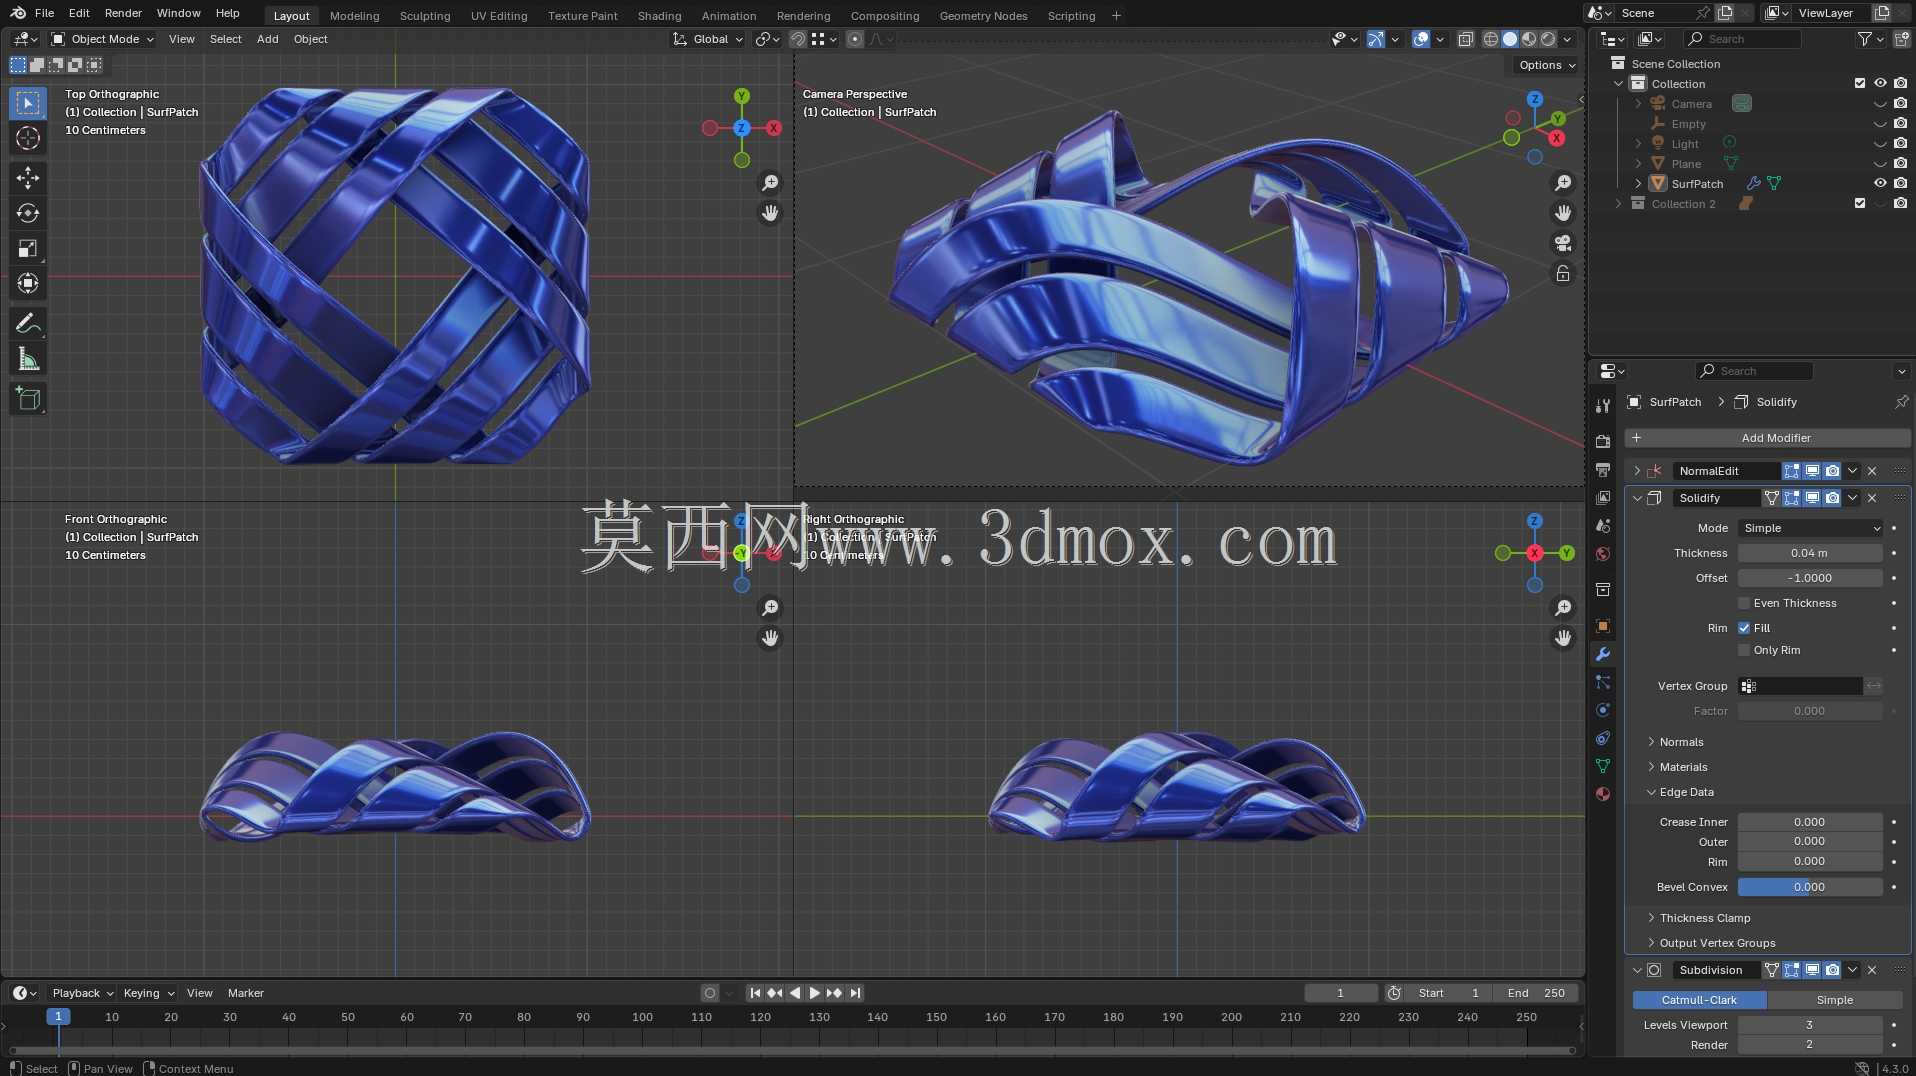Open the Tool properties tab
Viewport: 1916px width, 1076px height.
click(1603, 405)
